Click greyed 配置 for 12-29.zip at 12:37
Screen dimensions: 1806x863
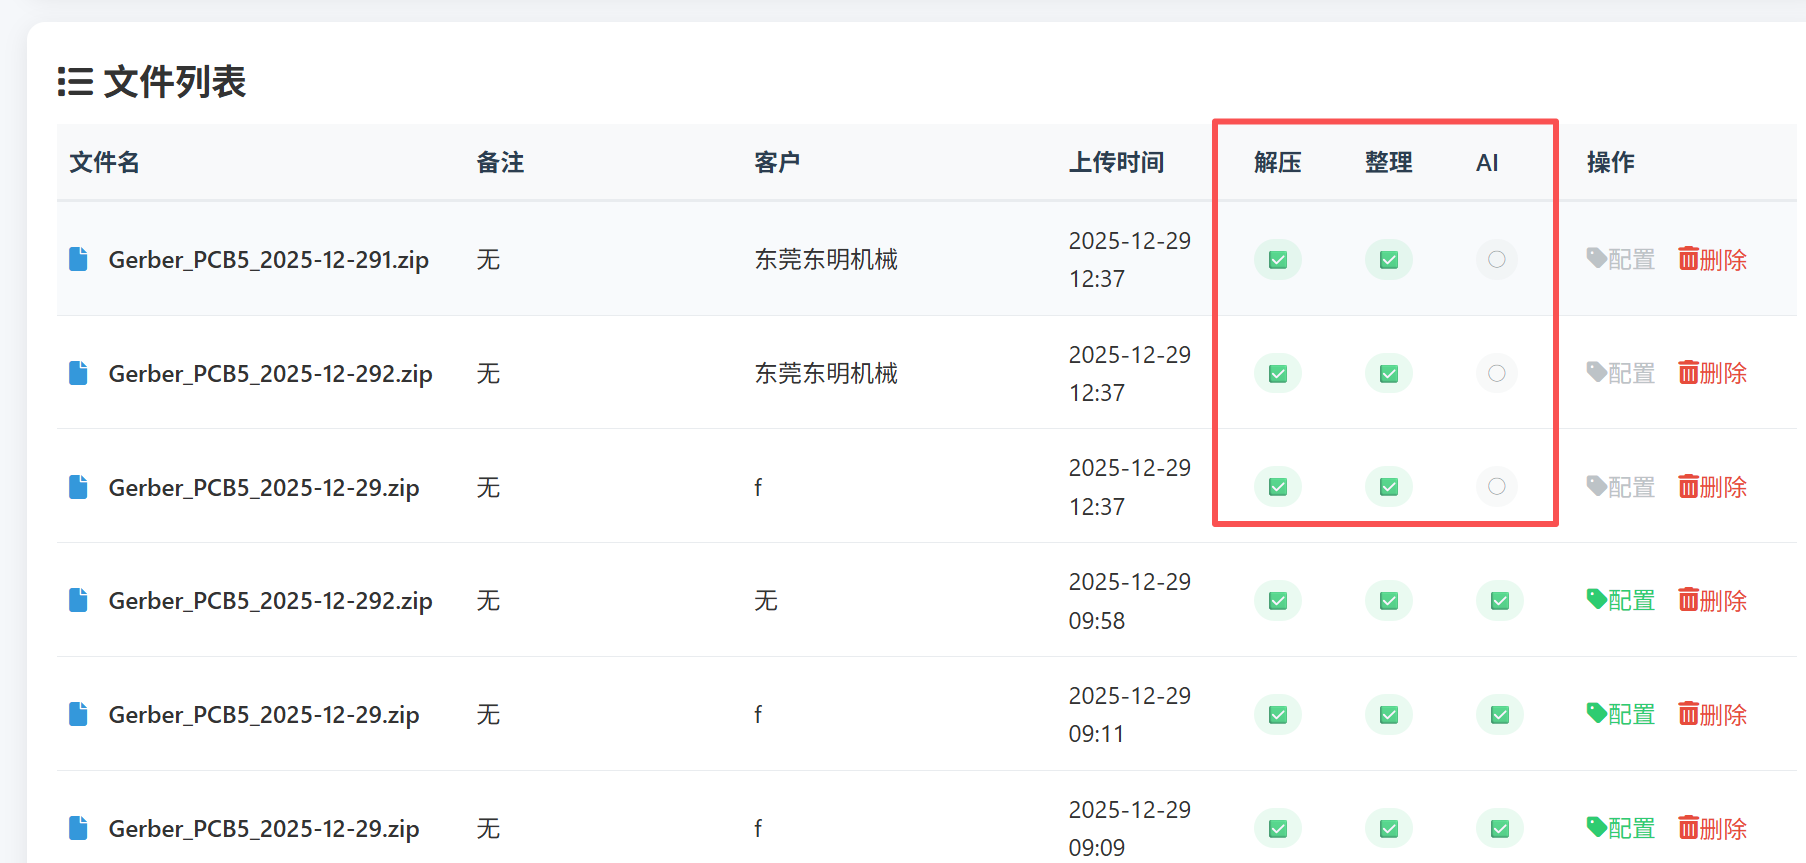pos(1621,487)
